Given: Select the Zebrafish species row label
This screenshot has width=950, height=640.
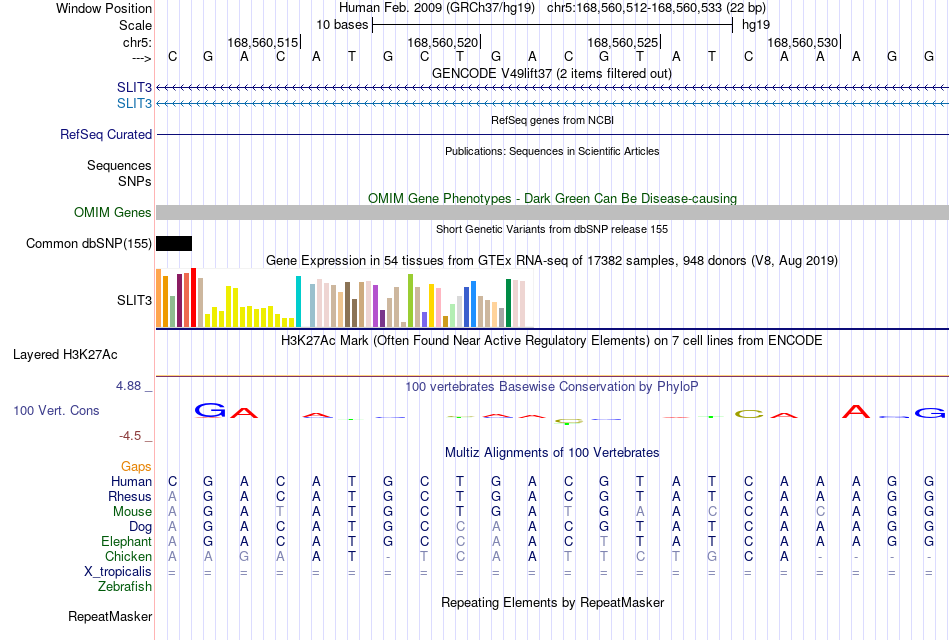Looking at the screenshot, I should [x=125, y=587].
